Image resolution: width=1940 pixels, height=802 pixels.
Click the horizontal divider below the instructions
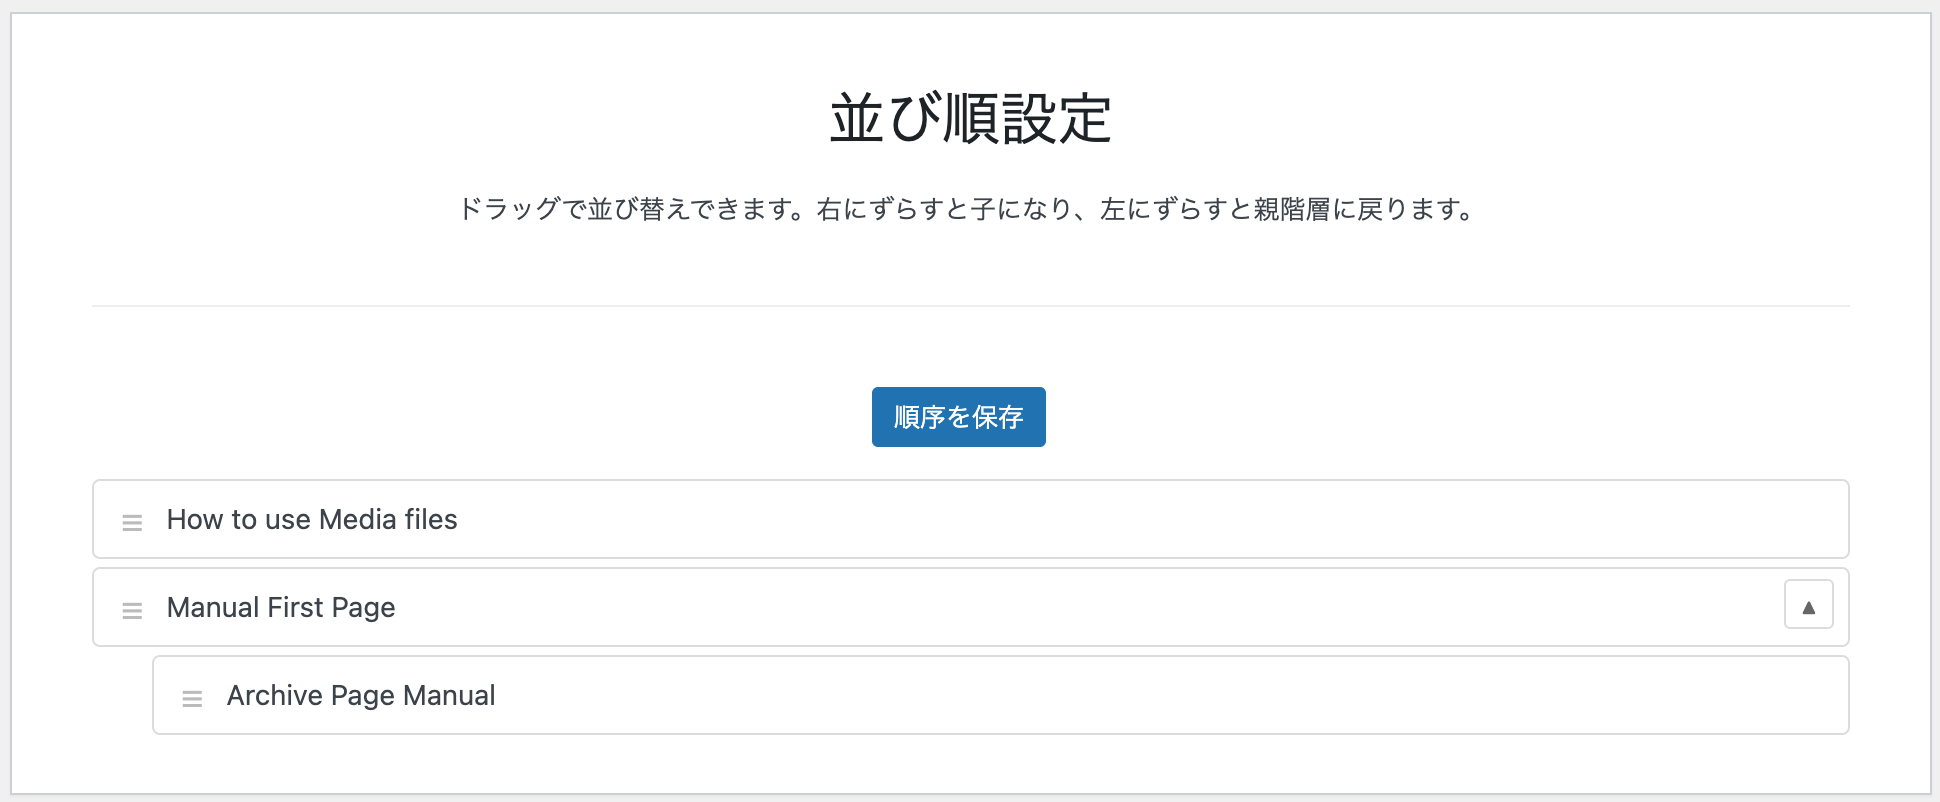(970, 306)
